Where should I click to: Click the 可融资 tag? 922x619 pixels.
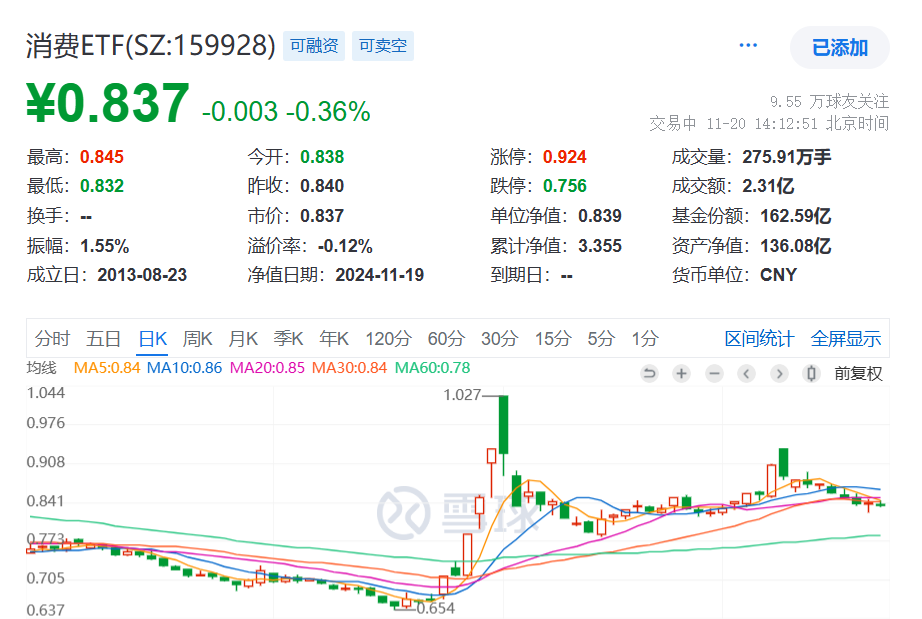(x=314, y=46)
